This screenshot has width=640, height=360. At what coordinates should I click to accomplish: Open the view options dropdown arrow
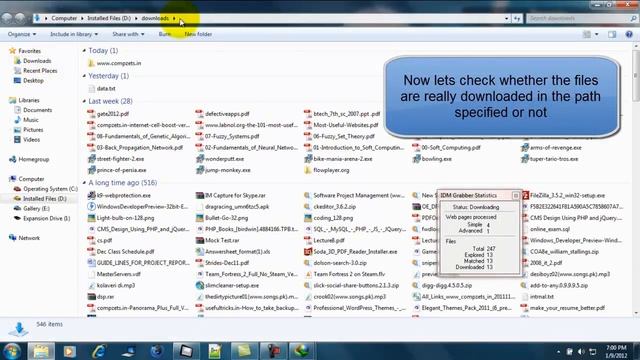pos(596,35)
